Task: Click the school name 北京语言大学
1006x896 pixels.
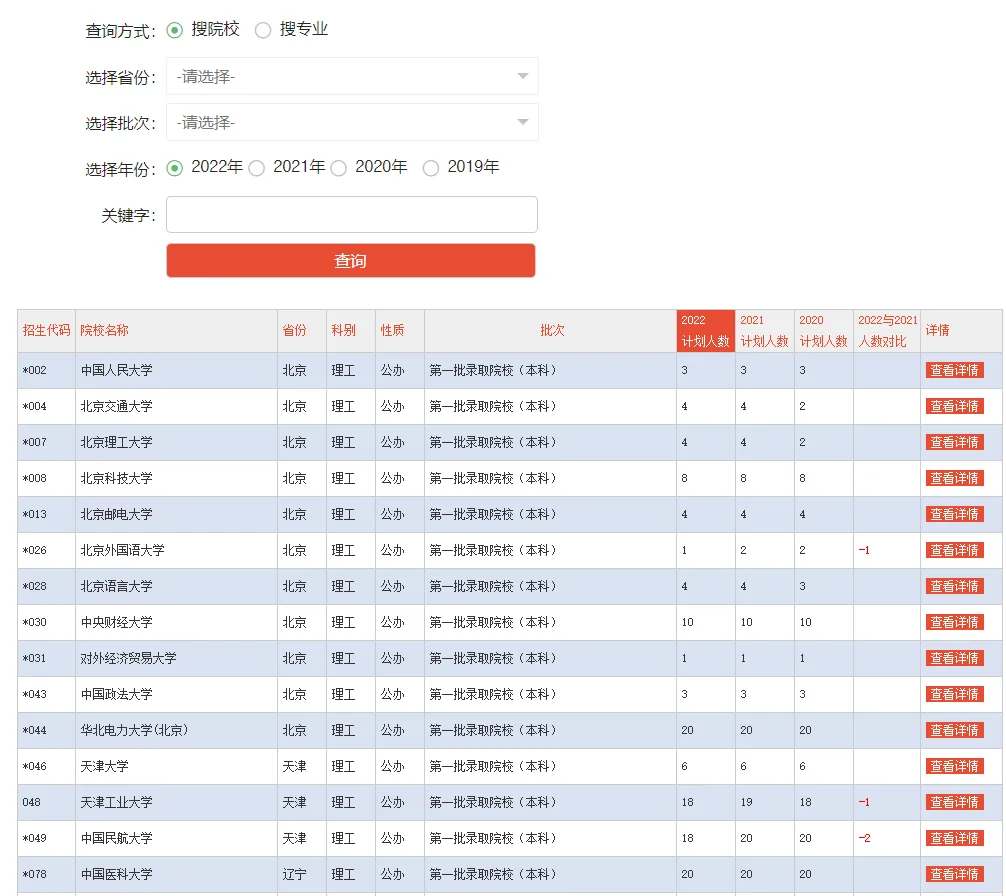Action: coord(116,586)
